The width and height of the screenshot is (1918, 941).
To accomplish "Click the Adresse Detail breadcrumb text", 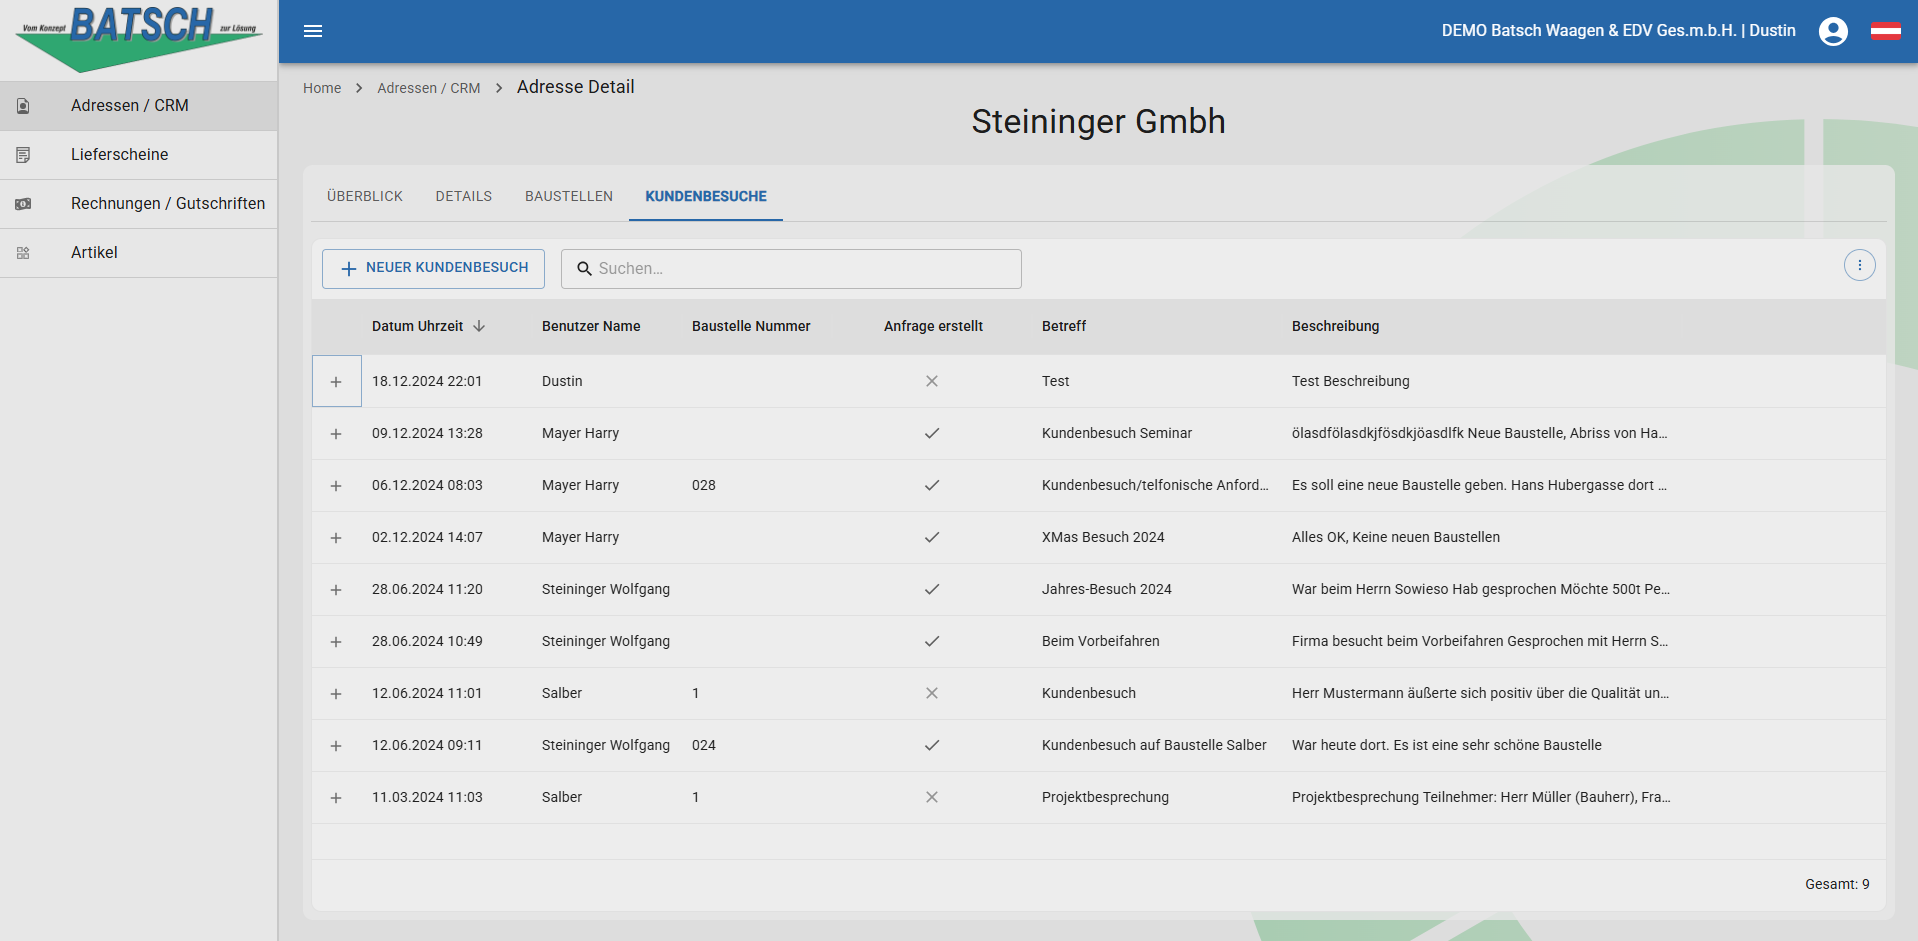I will pyautogui.click(x=576, y=87).
